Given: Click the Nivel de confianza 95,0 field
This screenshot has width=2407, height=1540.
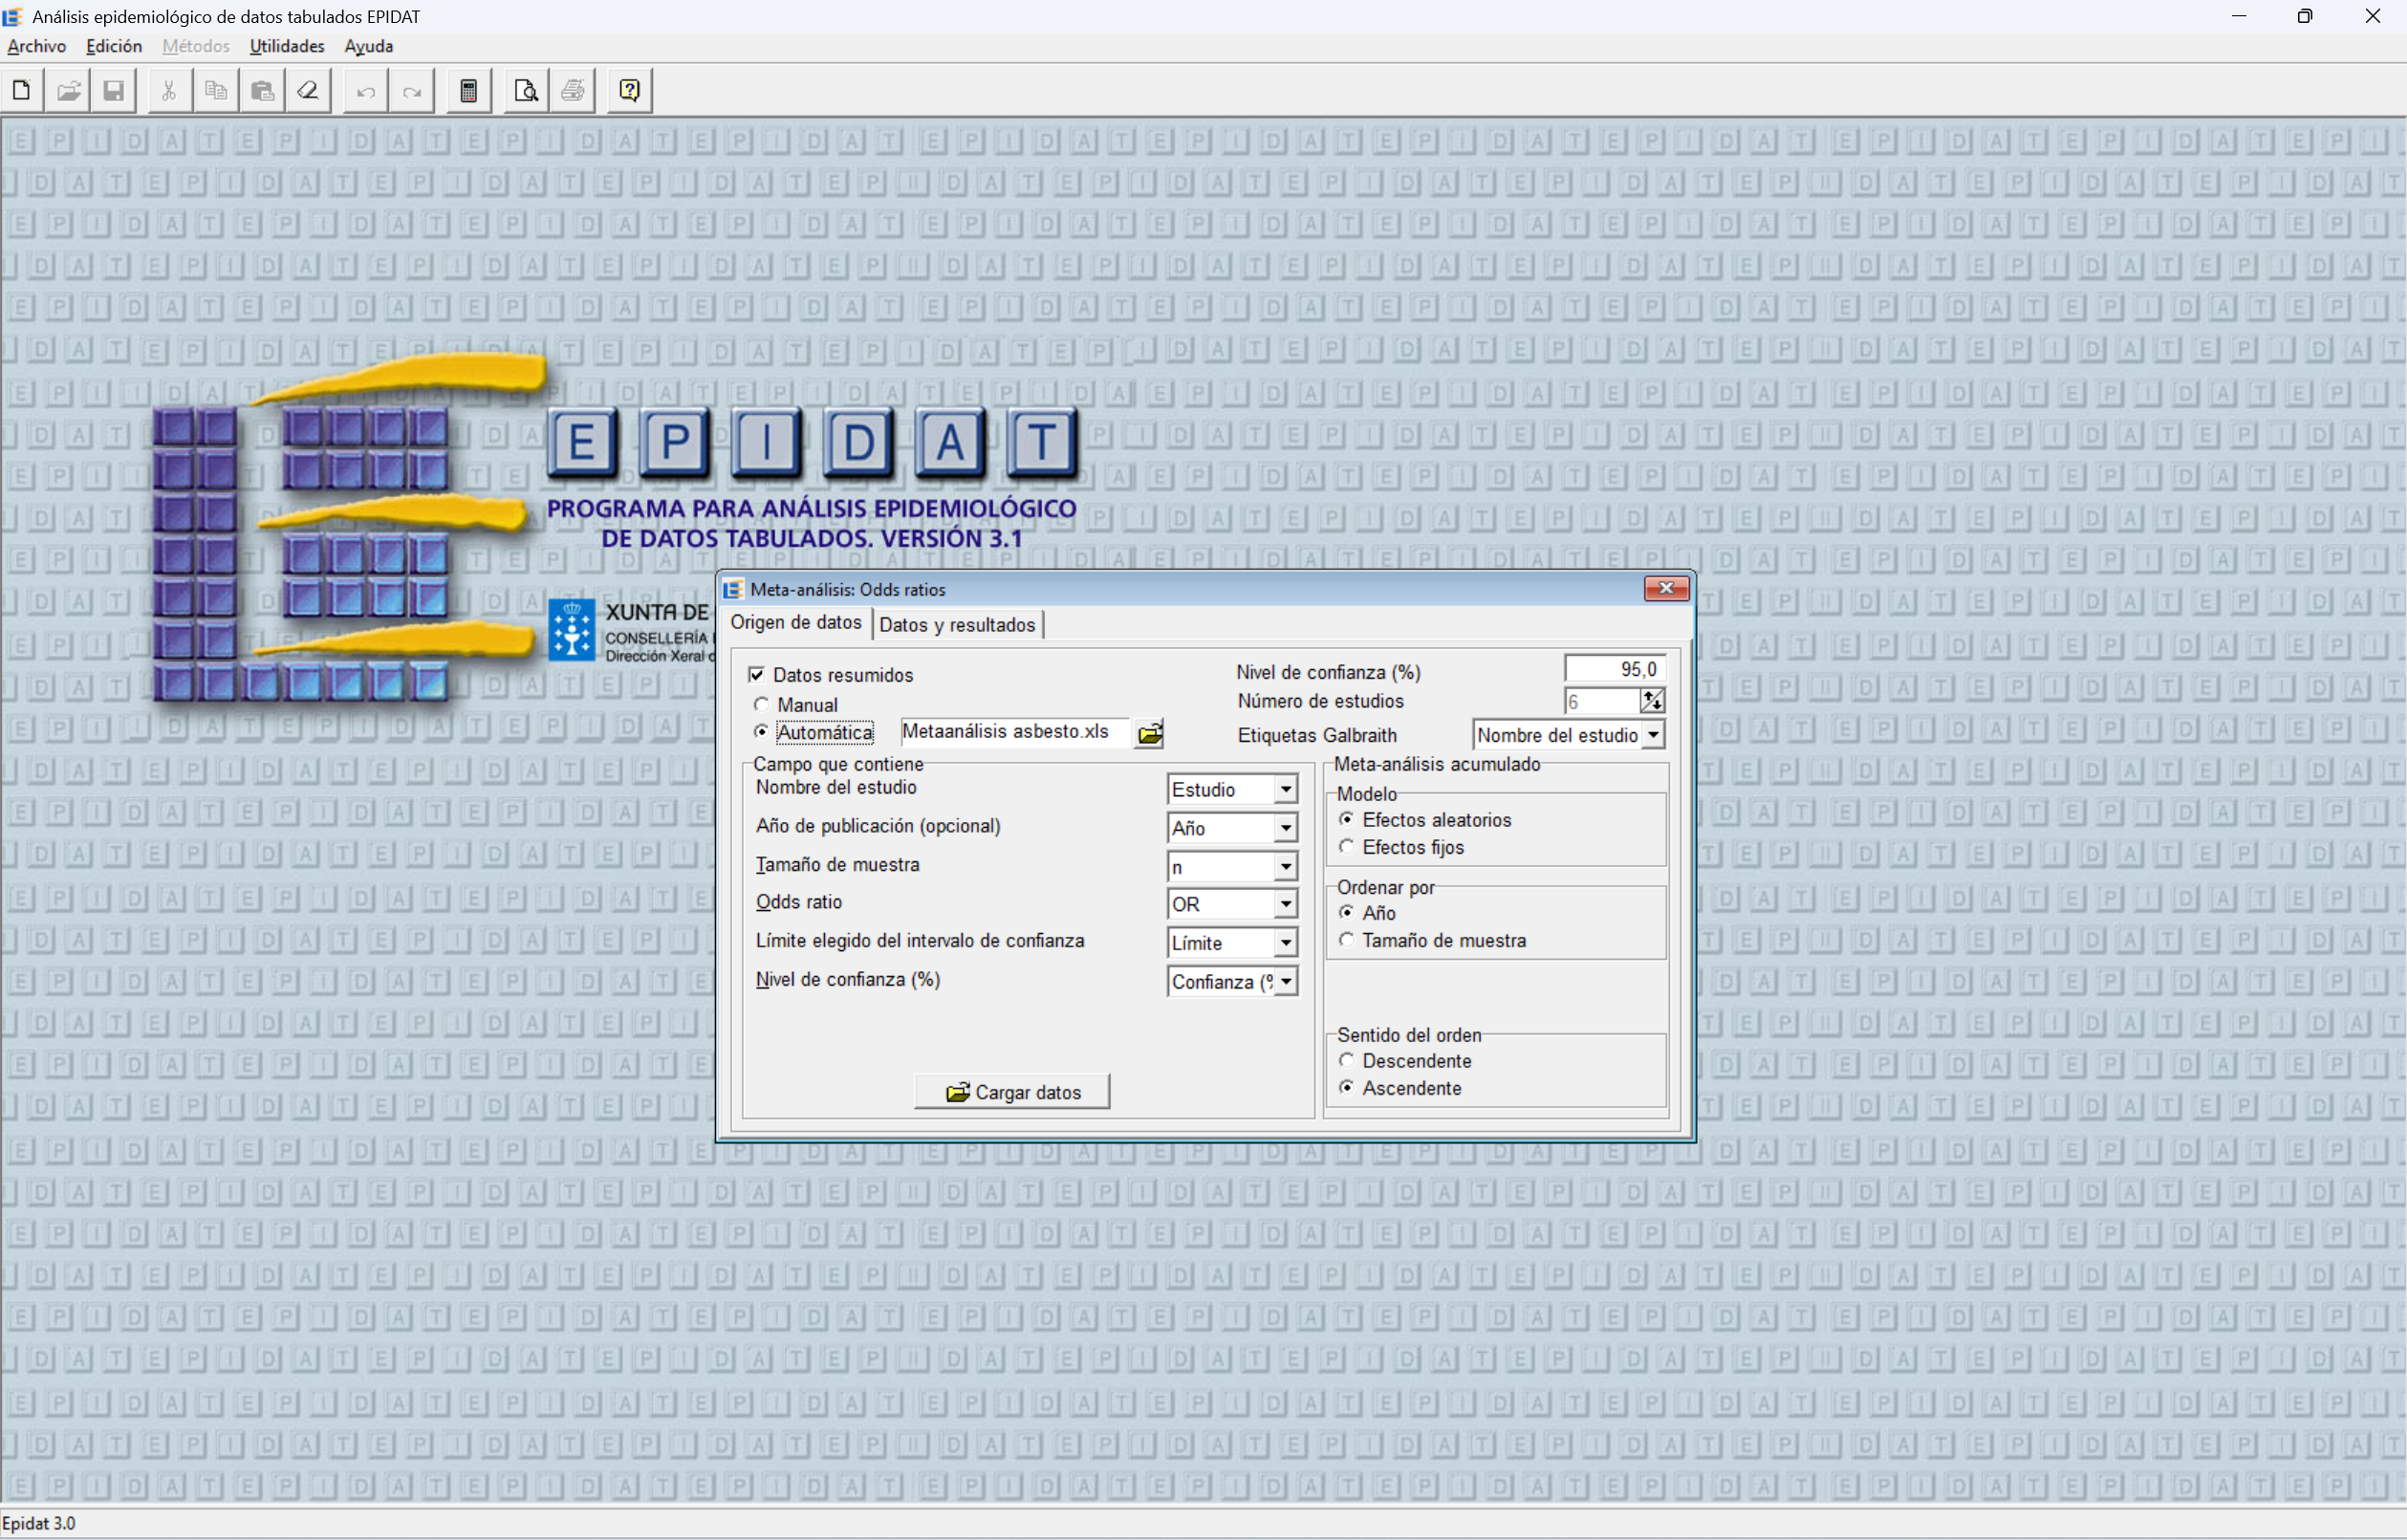Looking at the screenshot, I should click(1613, 669).
